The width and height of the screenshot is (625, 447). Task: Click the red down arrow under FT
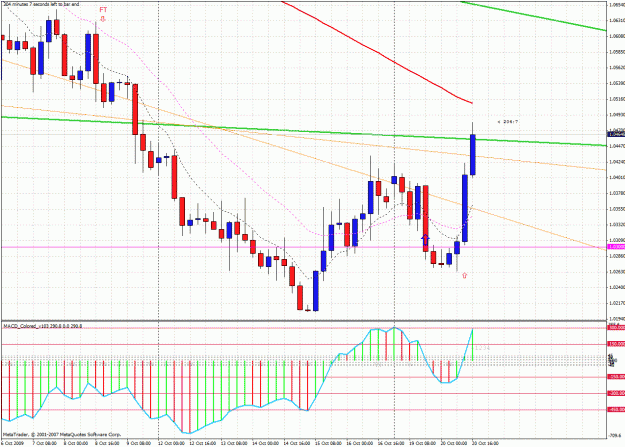click(103, 19)
